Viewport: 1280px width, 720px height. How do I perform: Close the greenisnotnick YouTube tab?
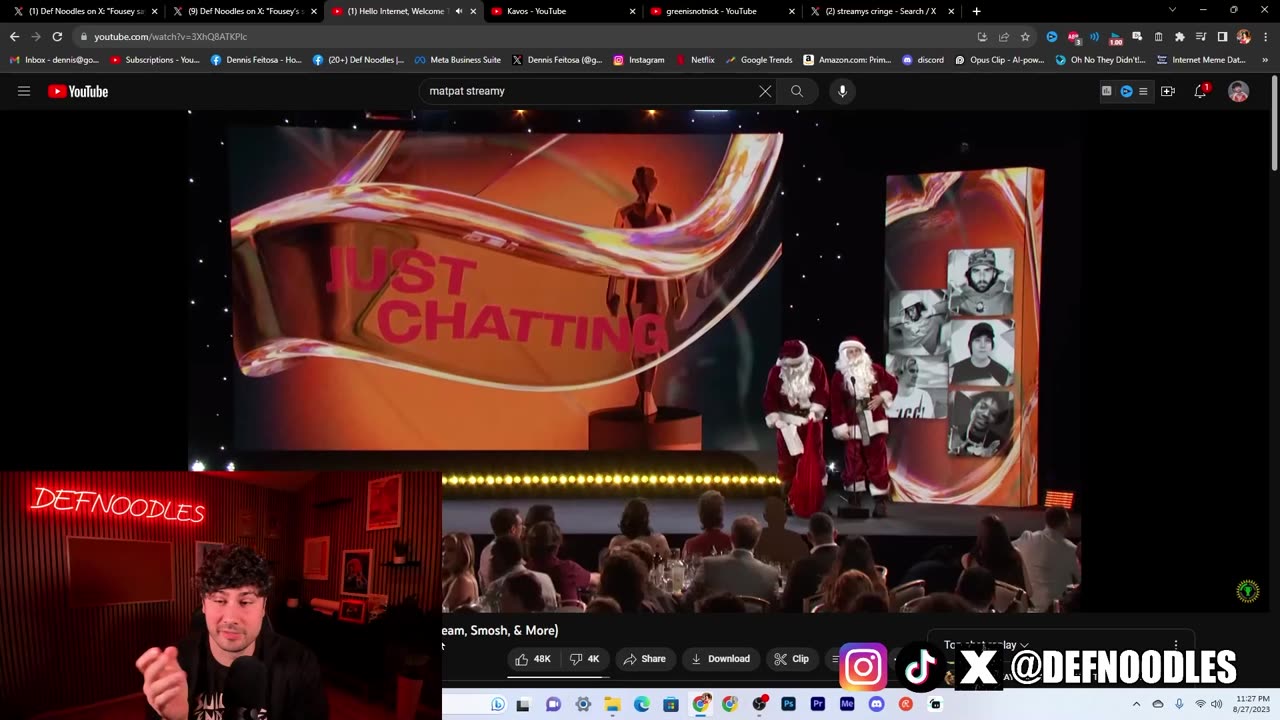[x=791, y=11]
